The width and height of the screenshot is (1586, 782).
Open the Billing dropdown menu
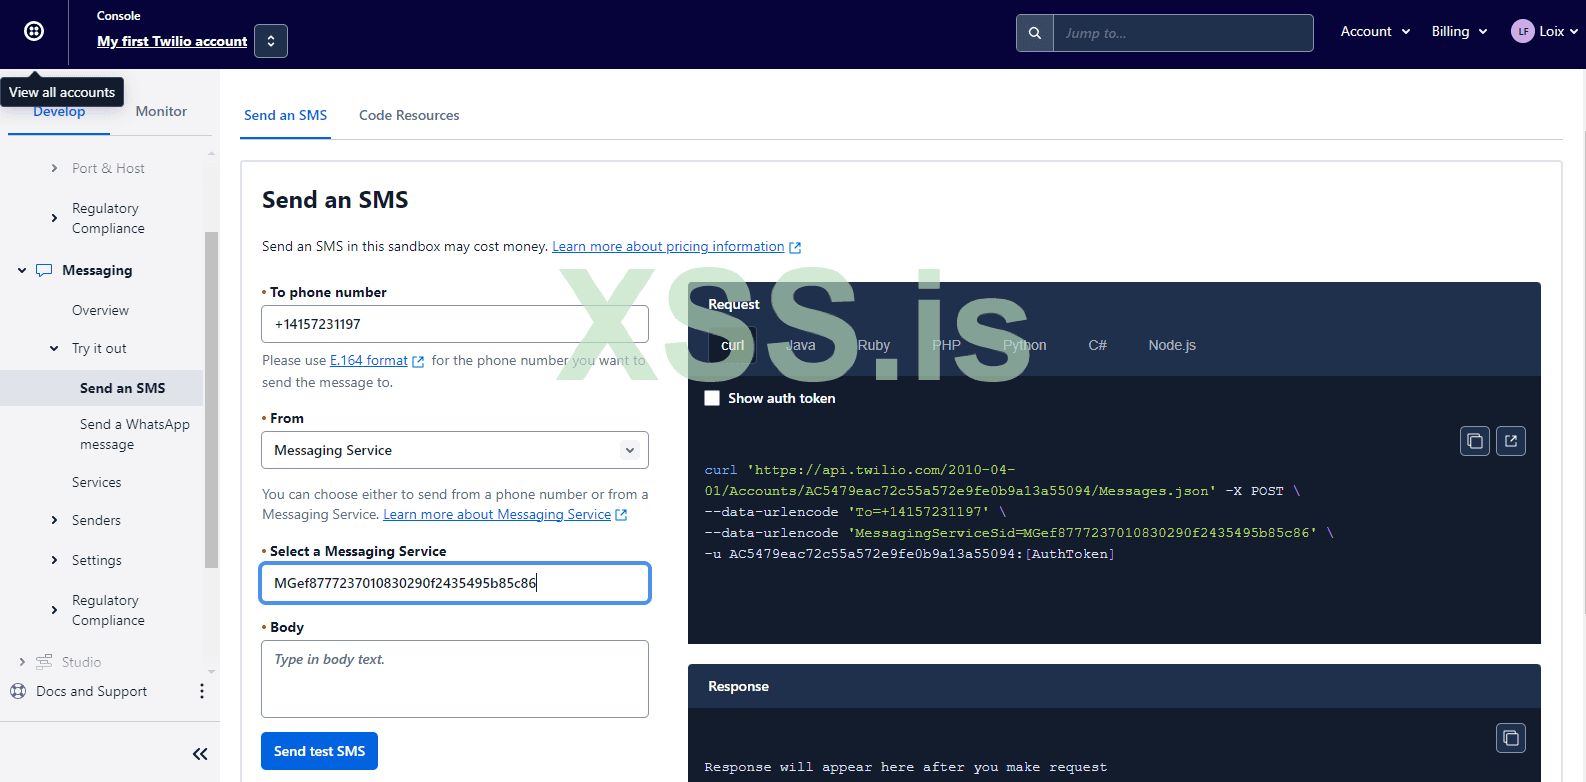(x=1460, y=32)
